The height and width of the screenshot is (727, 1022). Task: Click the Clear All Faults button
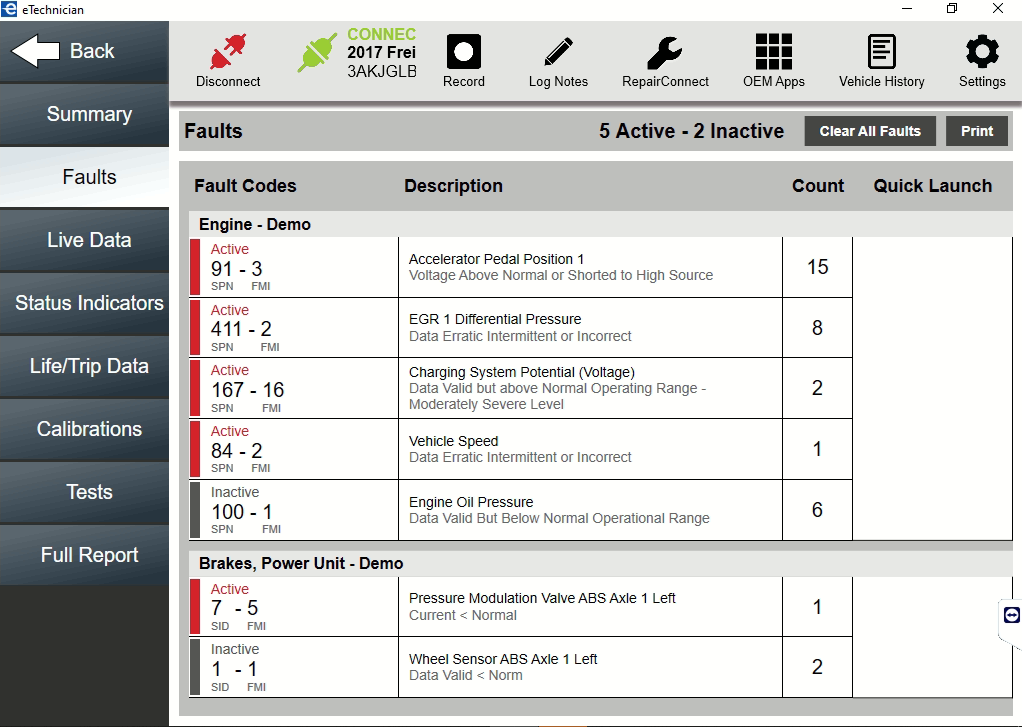pyautogui.click(x=870, y=131)
